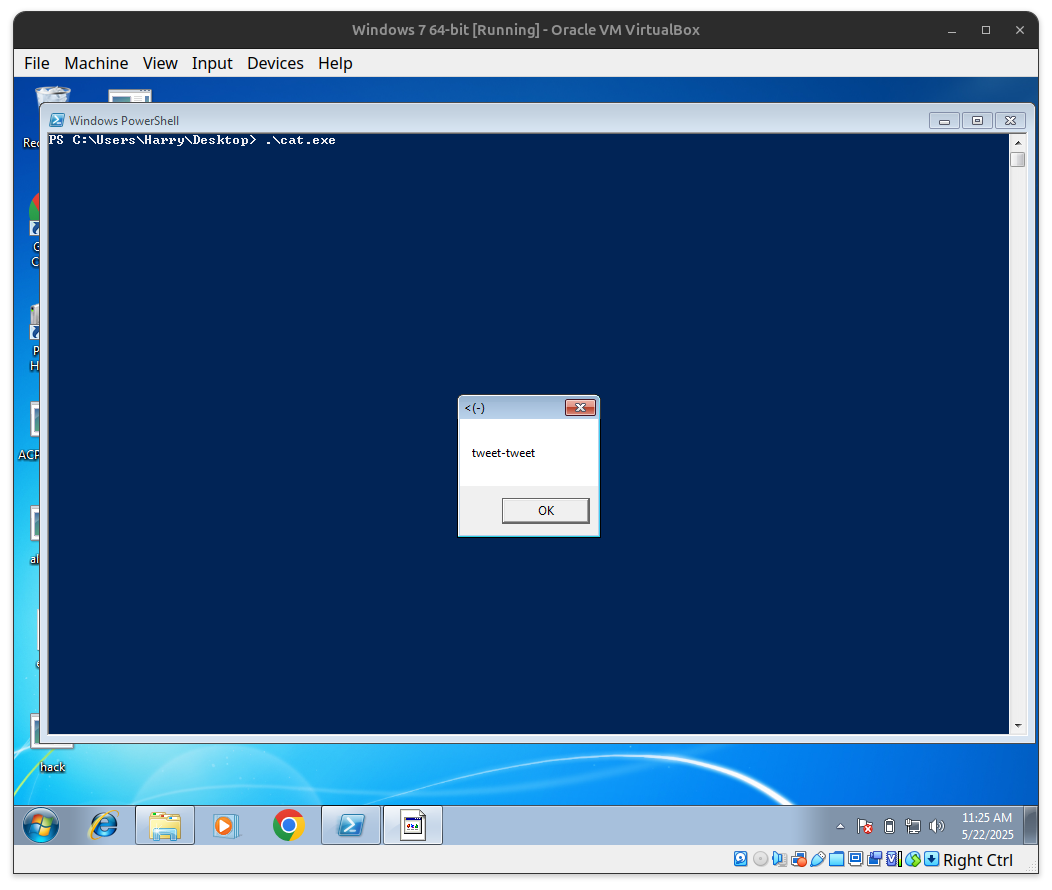This screenshot has height=890, width=1052.
Task: Click the tweet-tweet message text
Action: [503, 453]
